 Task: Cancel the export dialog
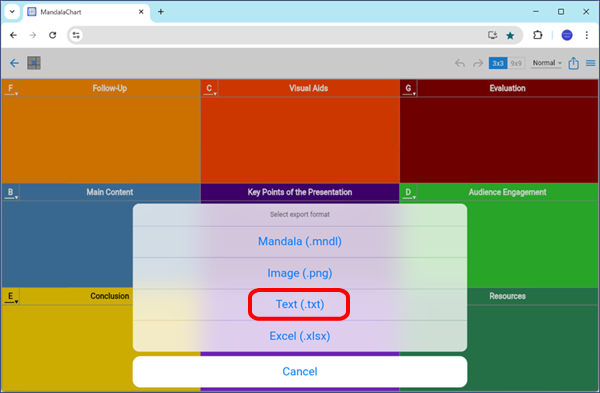(x=300, y=372)
